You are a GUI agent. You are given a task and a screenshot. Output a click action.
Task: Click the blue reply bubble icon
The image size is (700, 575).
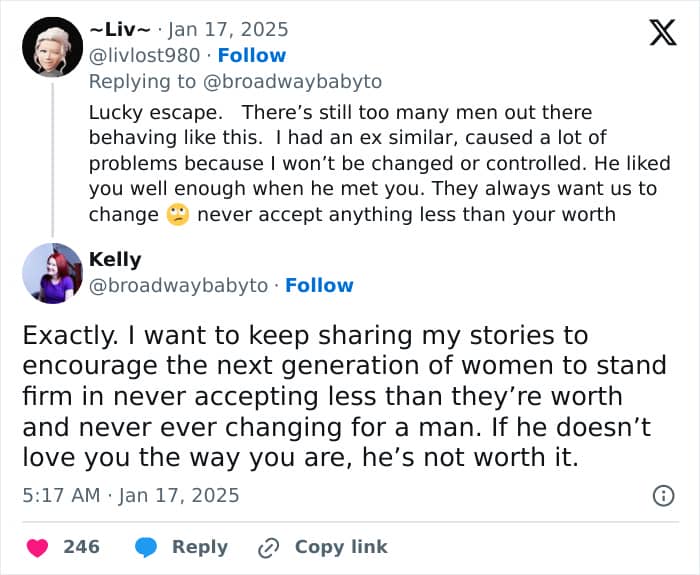146,547
